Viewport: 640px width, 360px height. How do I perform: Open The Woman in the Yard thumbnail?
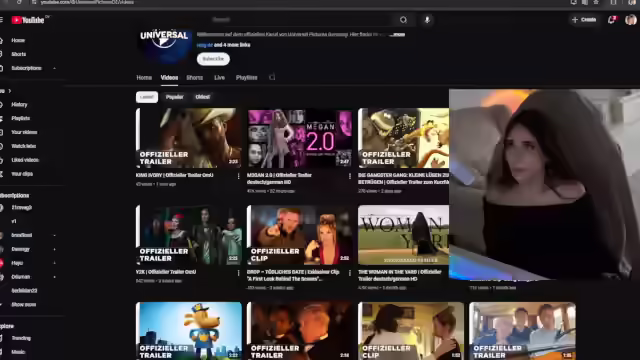403,235
